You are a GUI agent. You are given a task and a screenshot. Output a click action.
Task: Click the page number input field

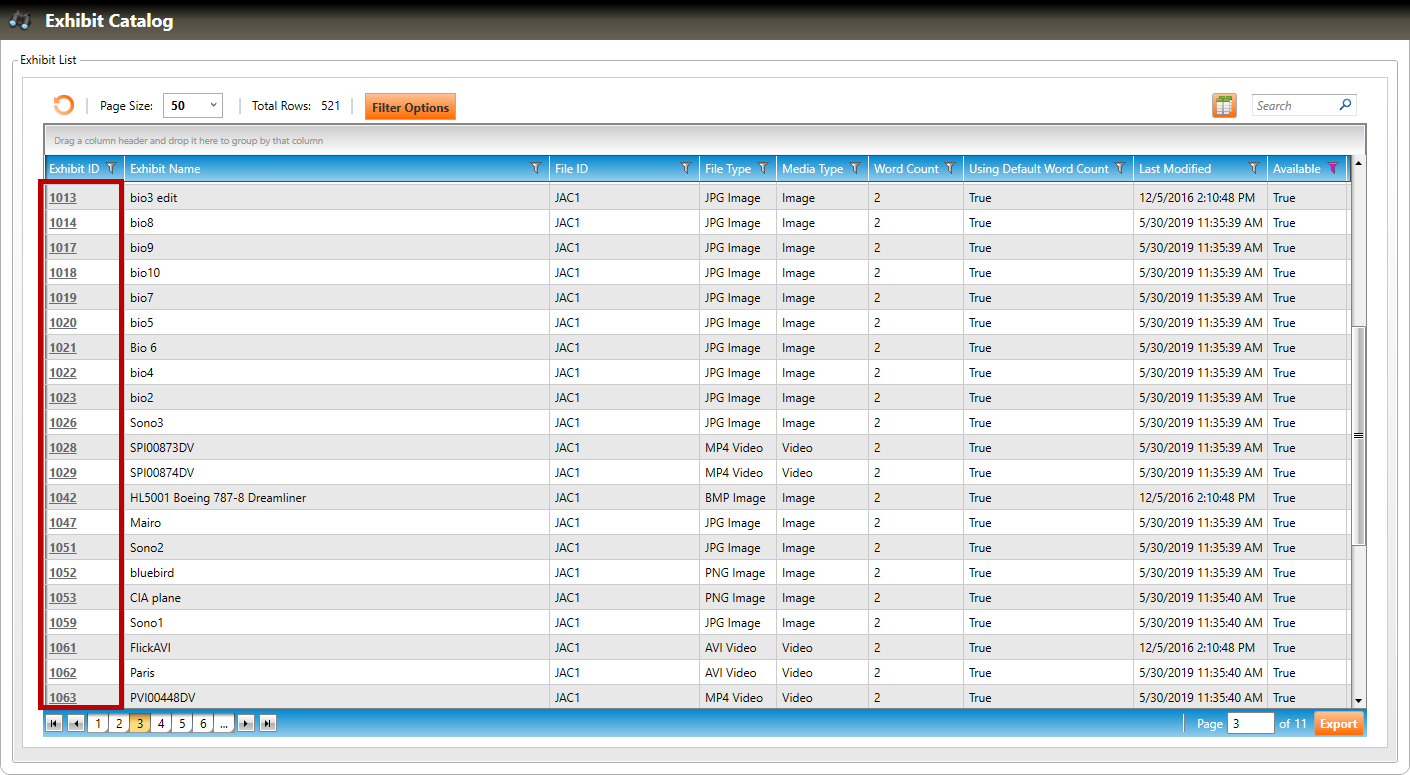[1250, 724]
